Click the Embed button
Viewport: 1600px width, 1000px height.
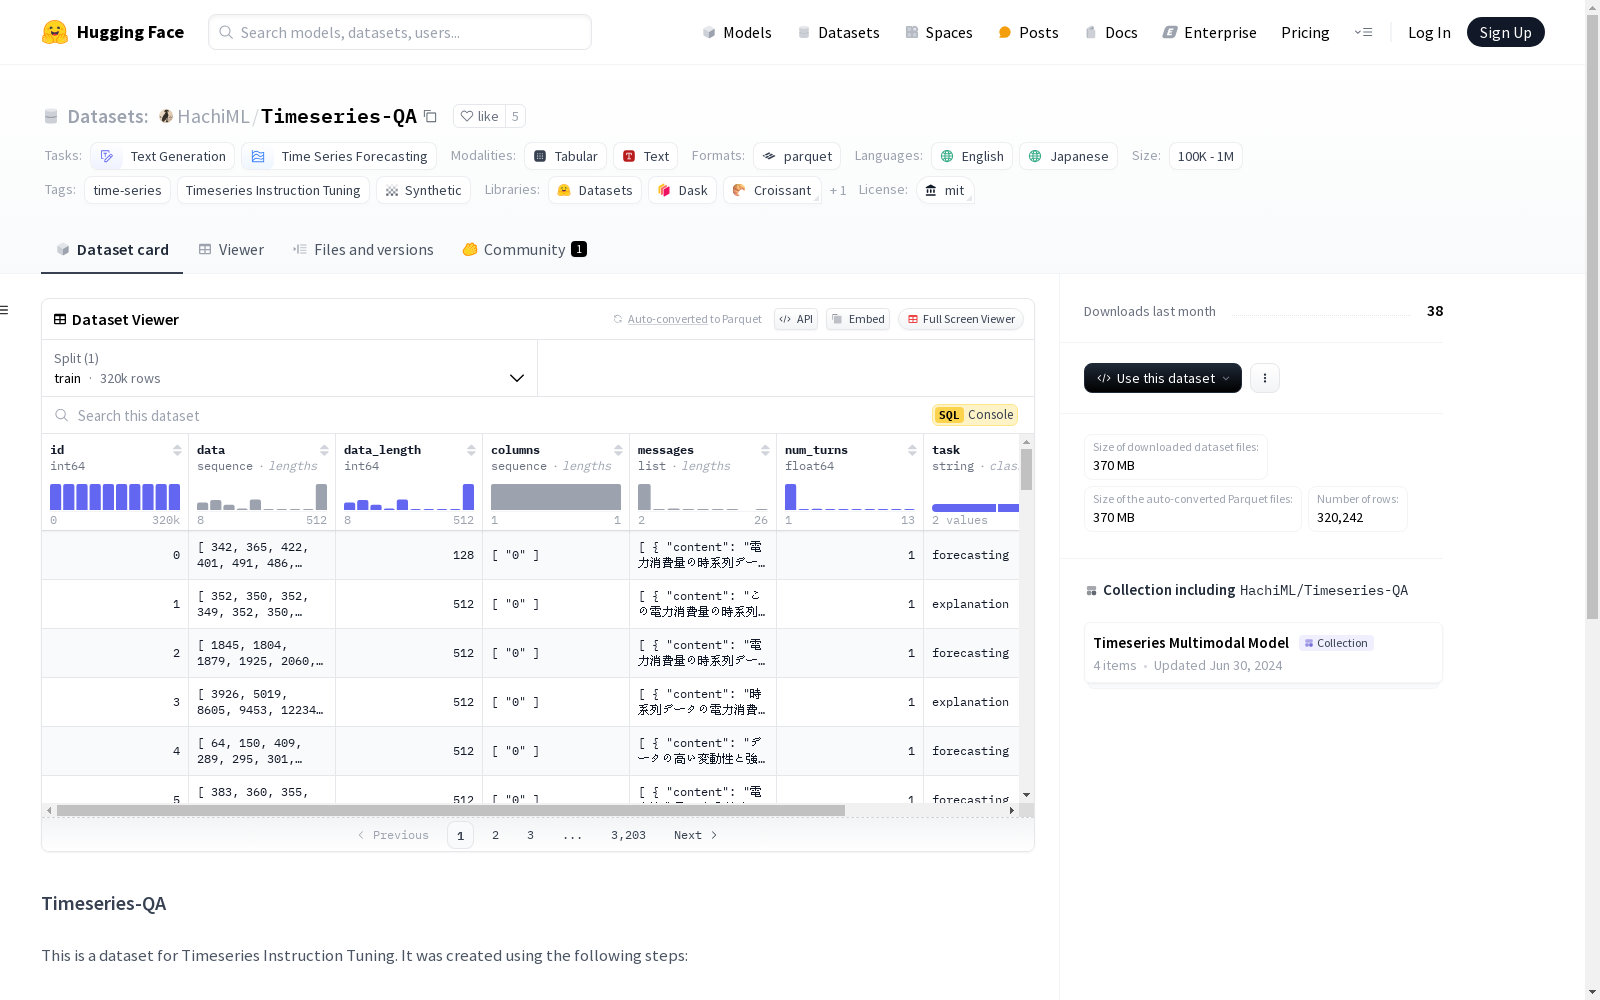pos(858,319)
